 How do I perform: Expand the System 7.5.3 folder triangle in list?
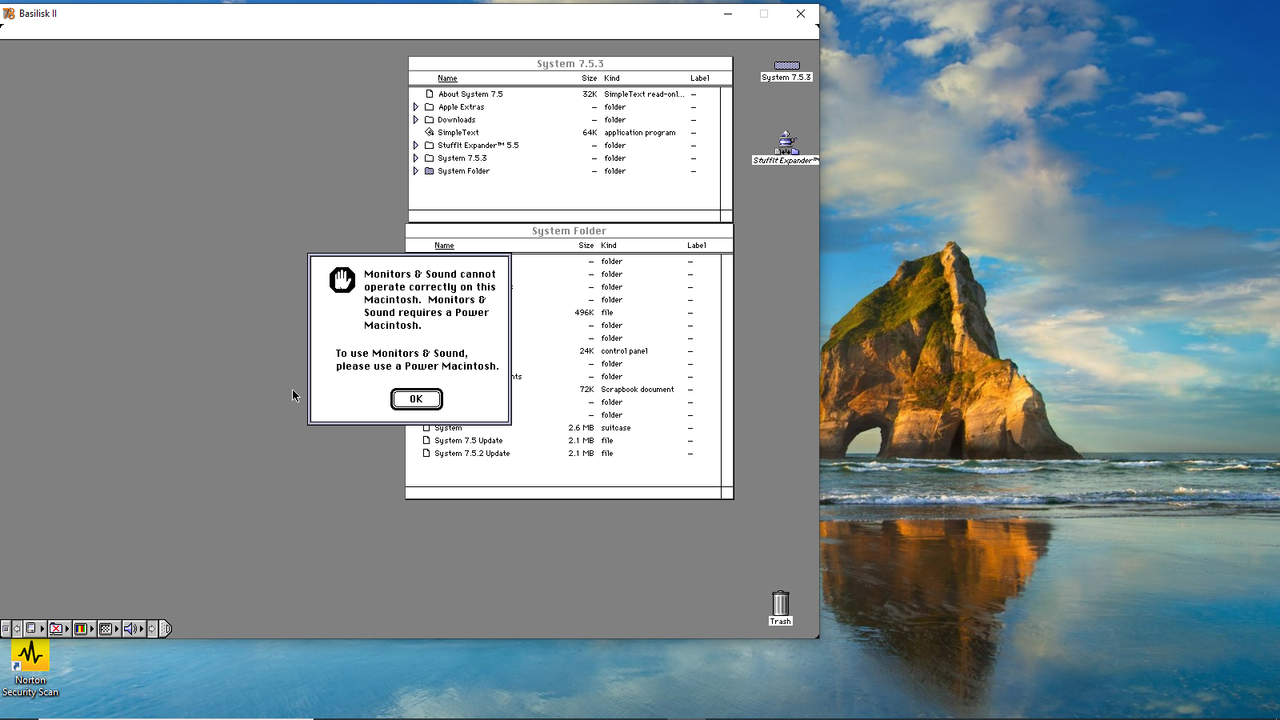click(416, 158)
